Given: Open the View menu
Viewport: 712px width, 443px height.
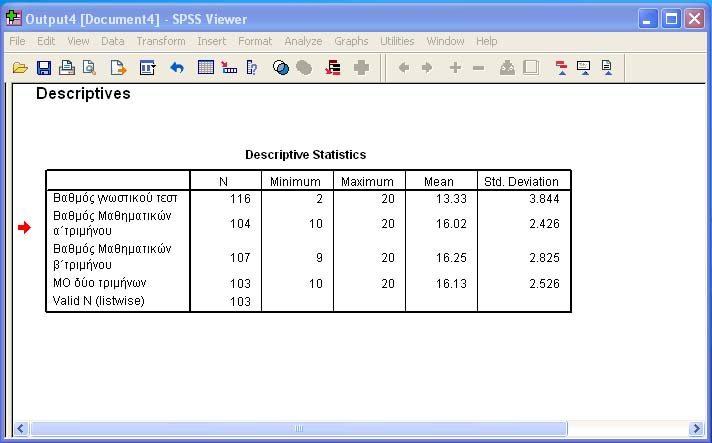Looking at the screenshot, I should pos(78,41).
